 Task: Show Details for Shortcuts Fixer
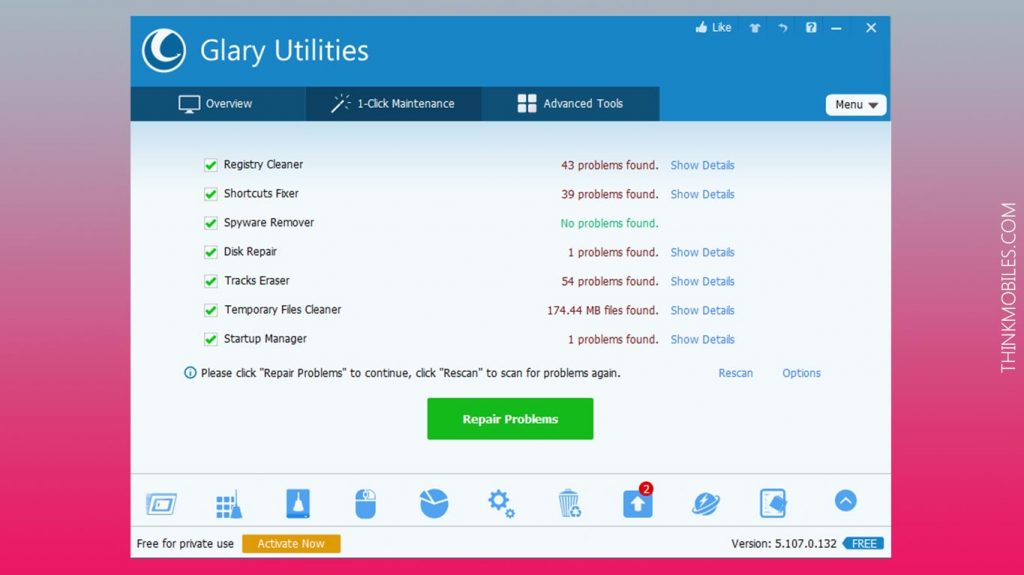point(702,194)
